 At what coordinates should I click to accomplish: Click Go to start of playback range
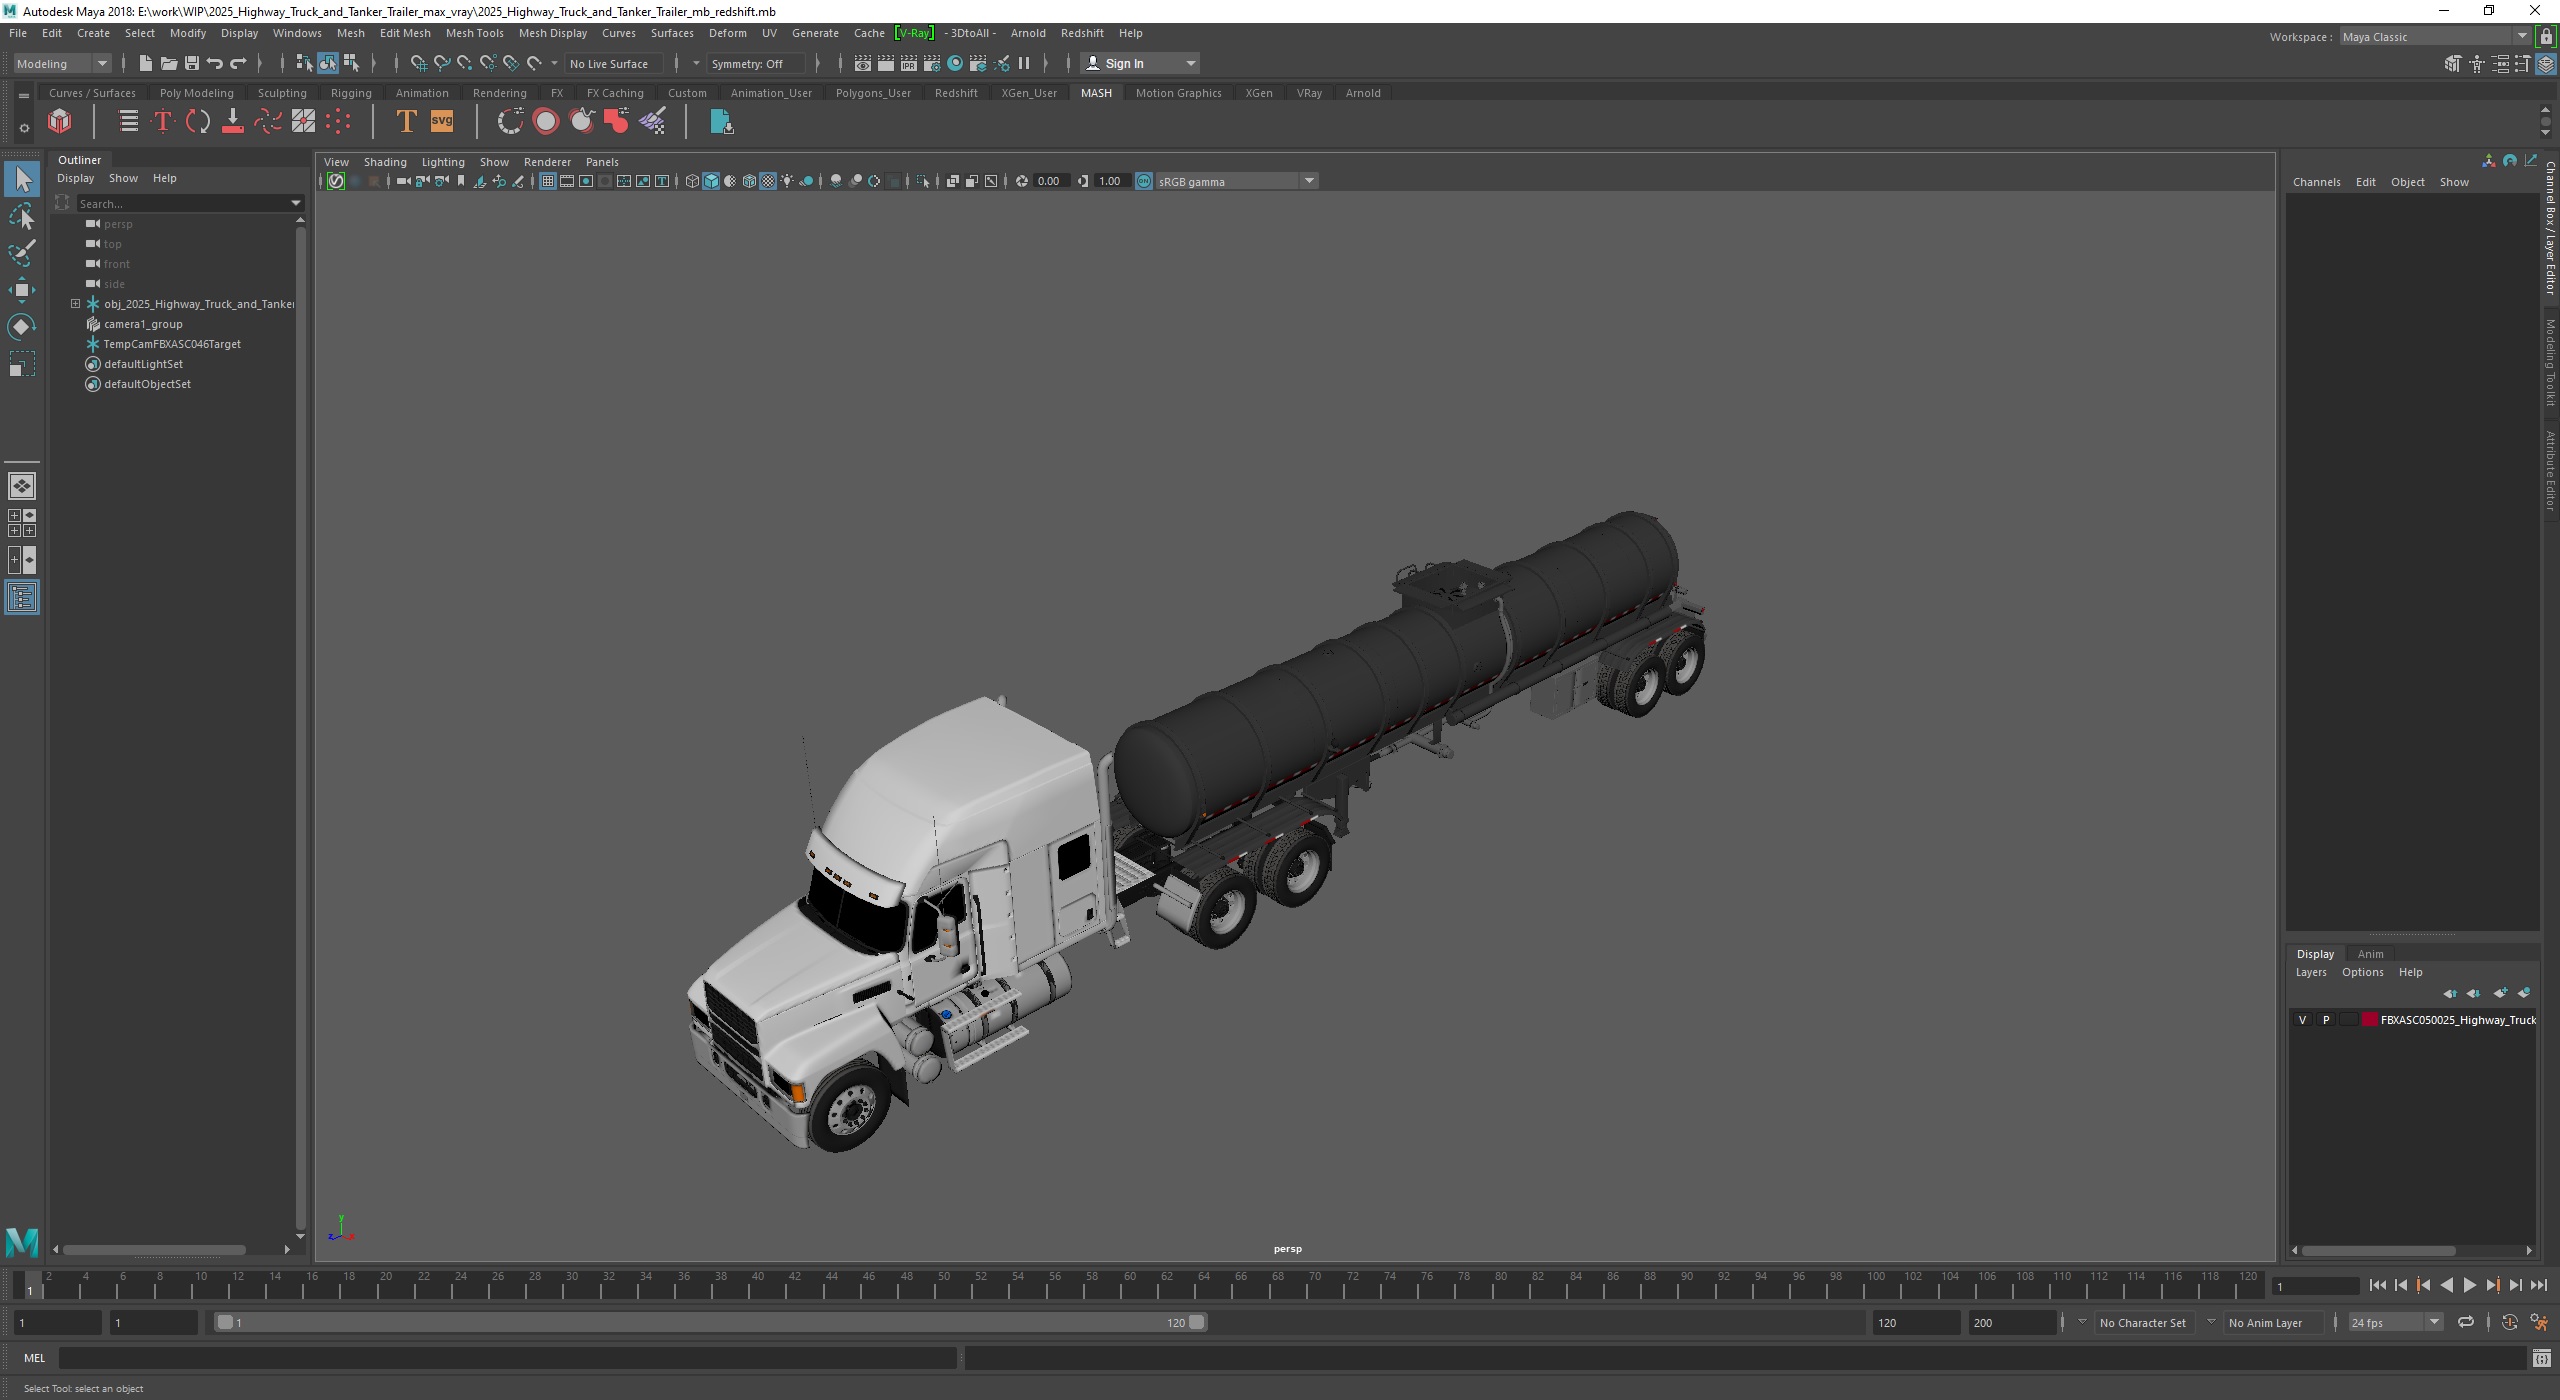2377,1286
